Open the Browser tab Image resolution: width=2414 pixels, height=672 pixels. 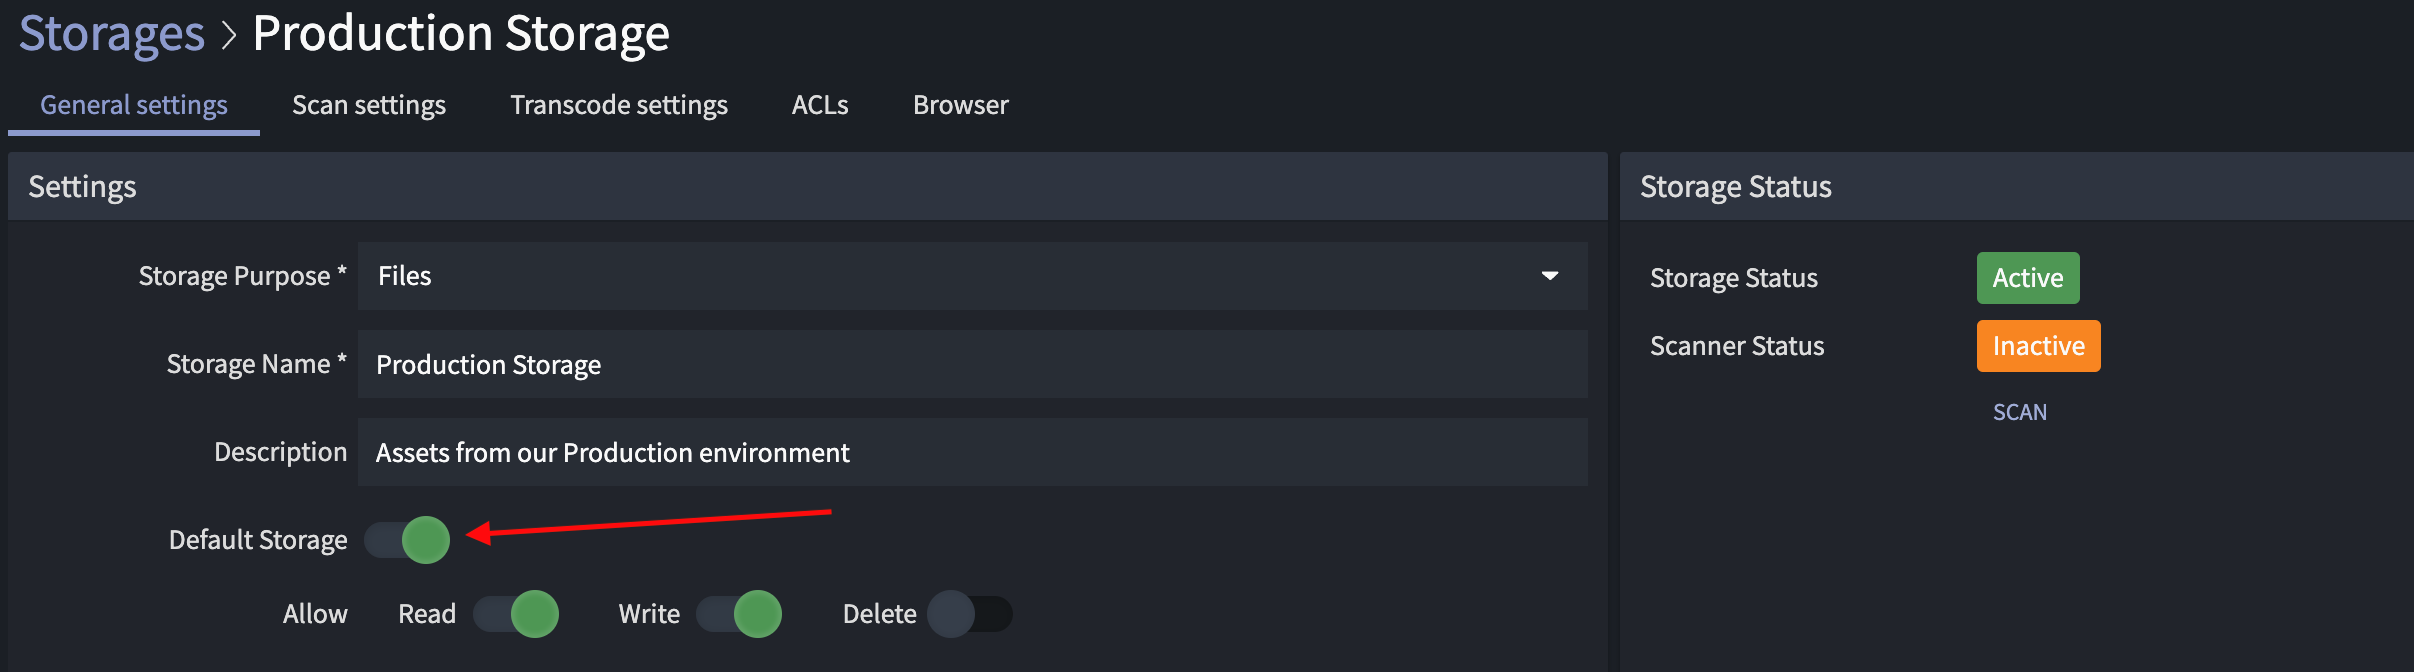960,105
